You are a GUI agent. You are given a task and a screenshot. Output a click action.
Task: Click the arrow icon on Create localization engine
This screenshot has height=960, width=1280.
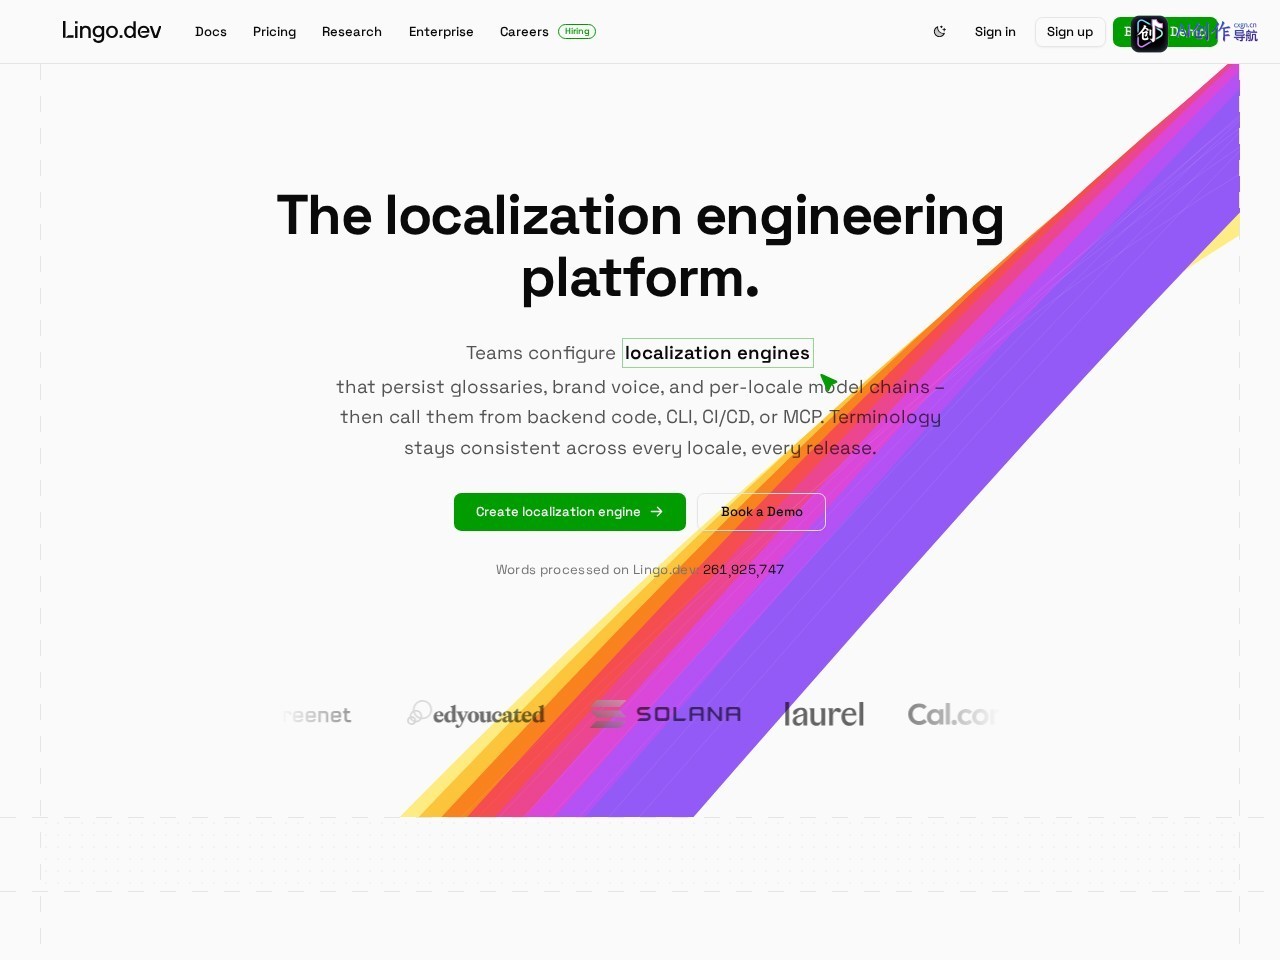point(657,512)
